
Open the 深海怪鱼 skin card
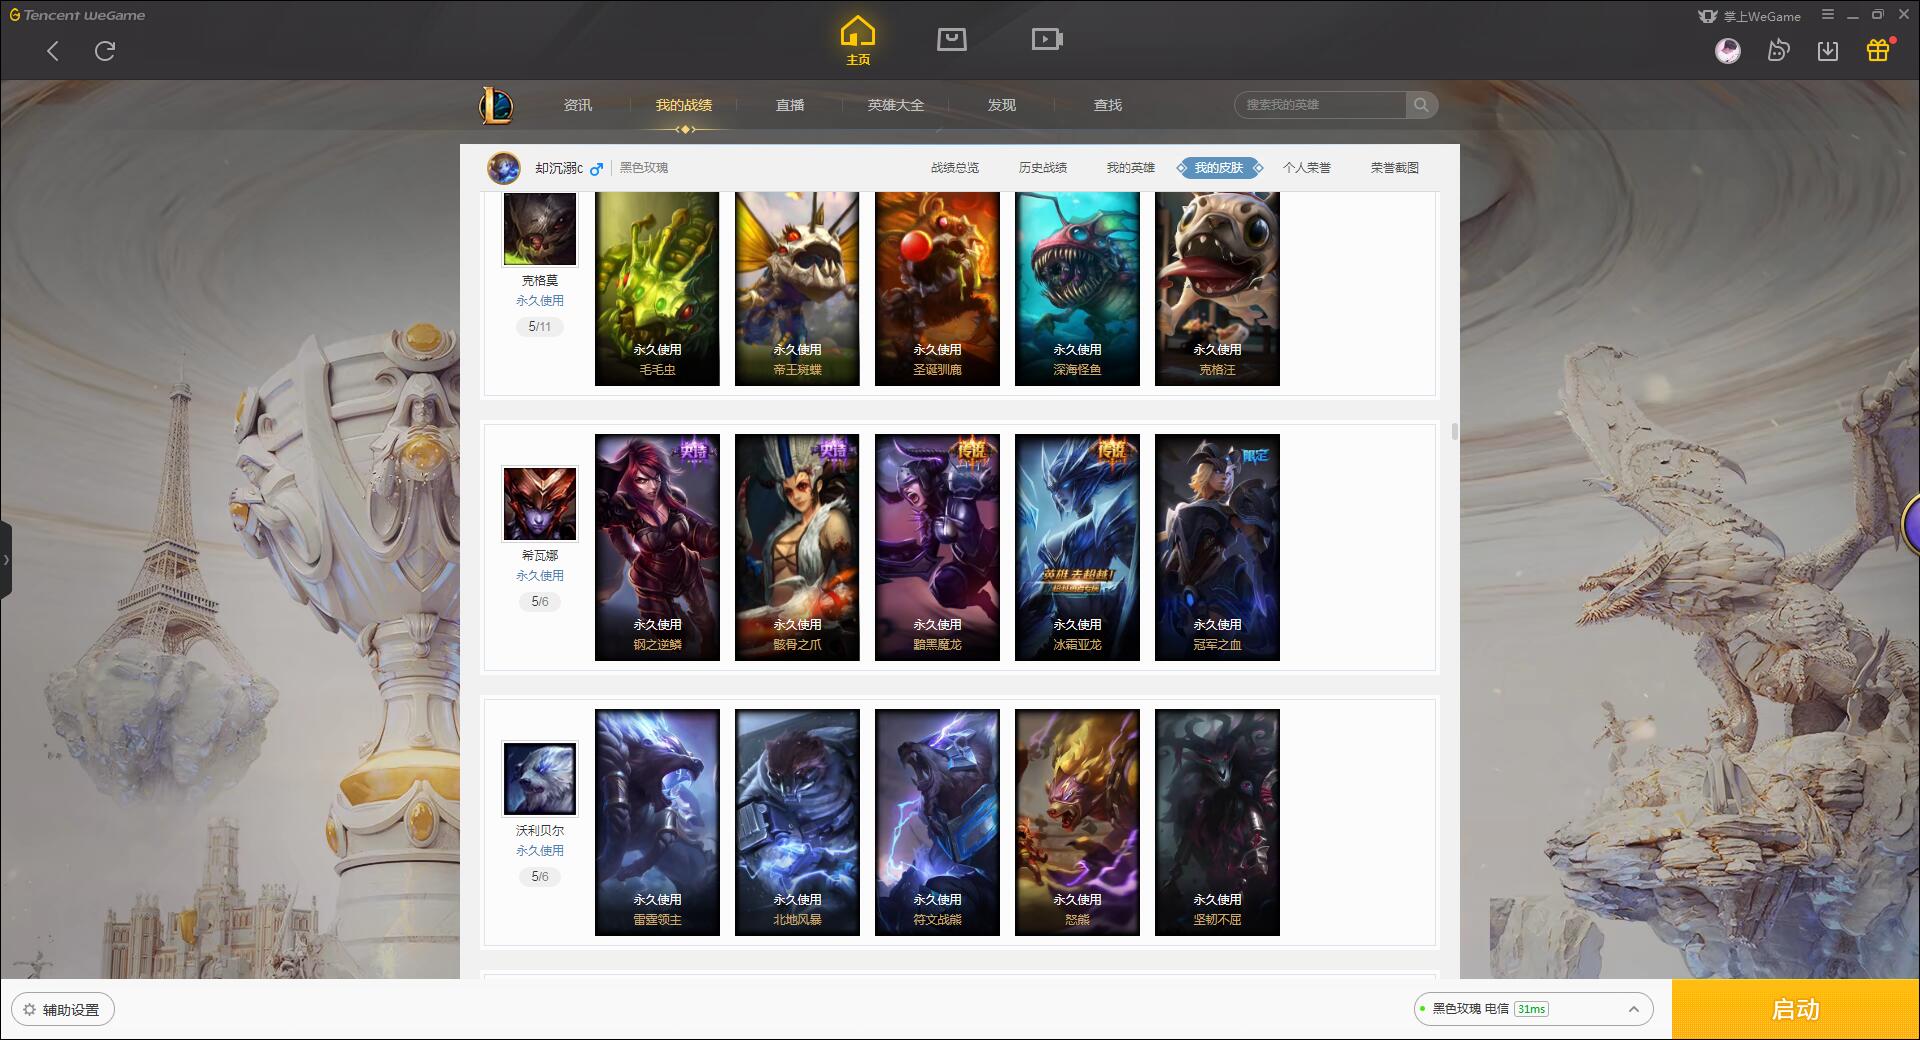(x=1077, y=289)
